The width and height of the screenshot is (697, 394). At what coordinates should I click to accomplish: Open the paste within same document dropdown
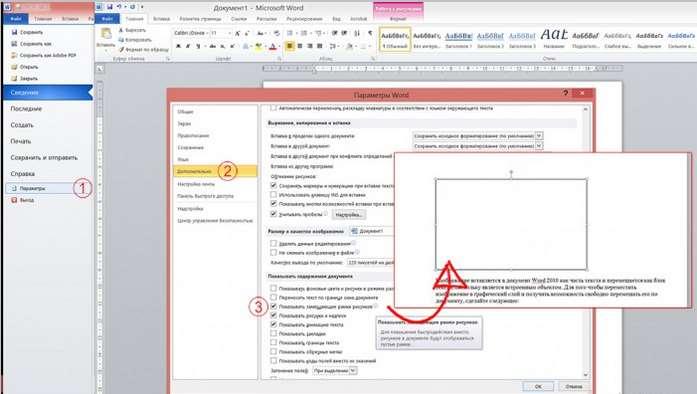tap(478, 136)
